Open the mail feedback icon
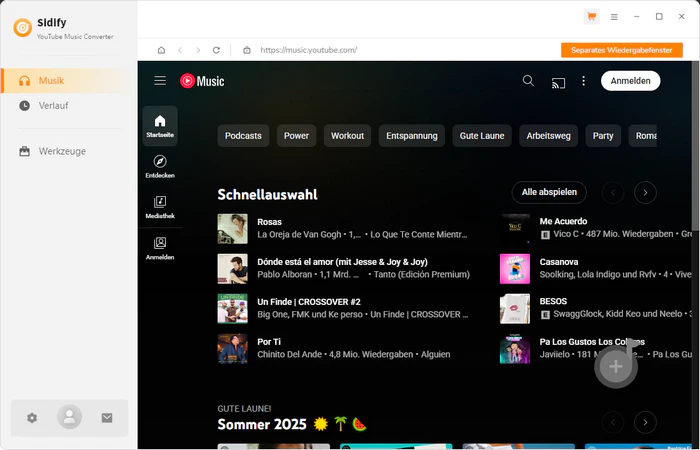 point(107,418)
